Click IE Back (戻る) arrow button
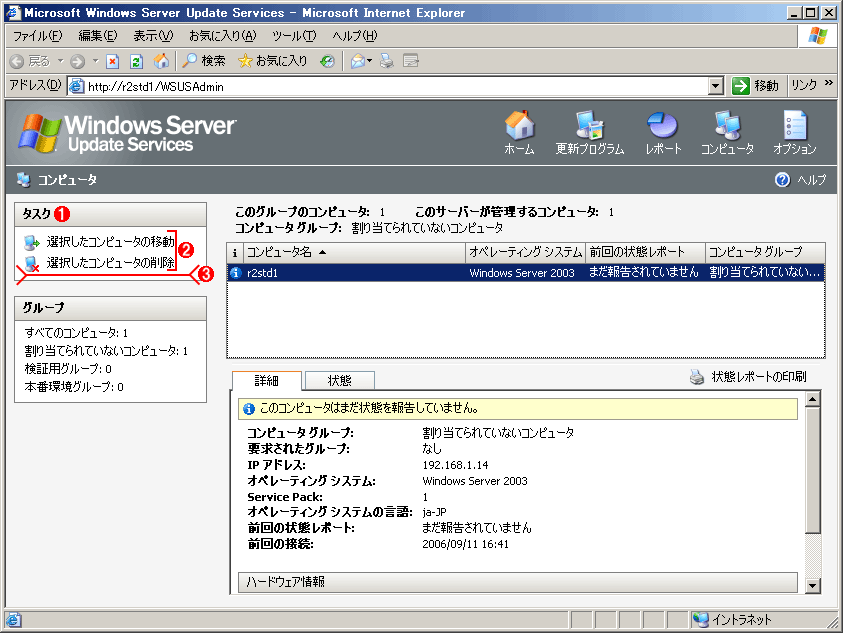 tap(17, 61)
